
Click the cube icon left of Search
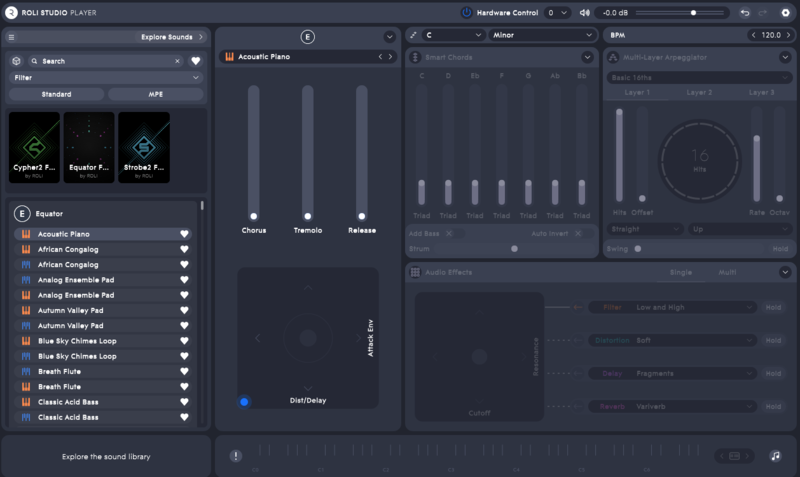(x=17, y=61)
